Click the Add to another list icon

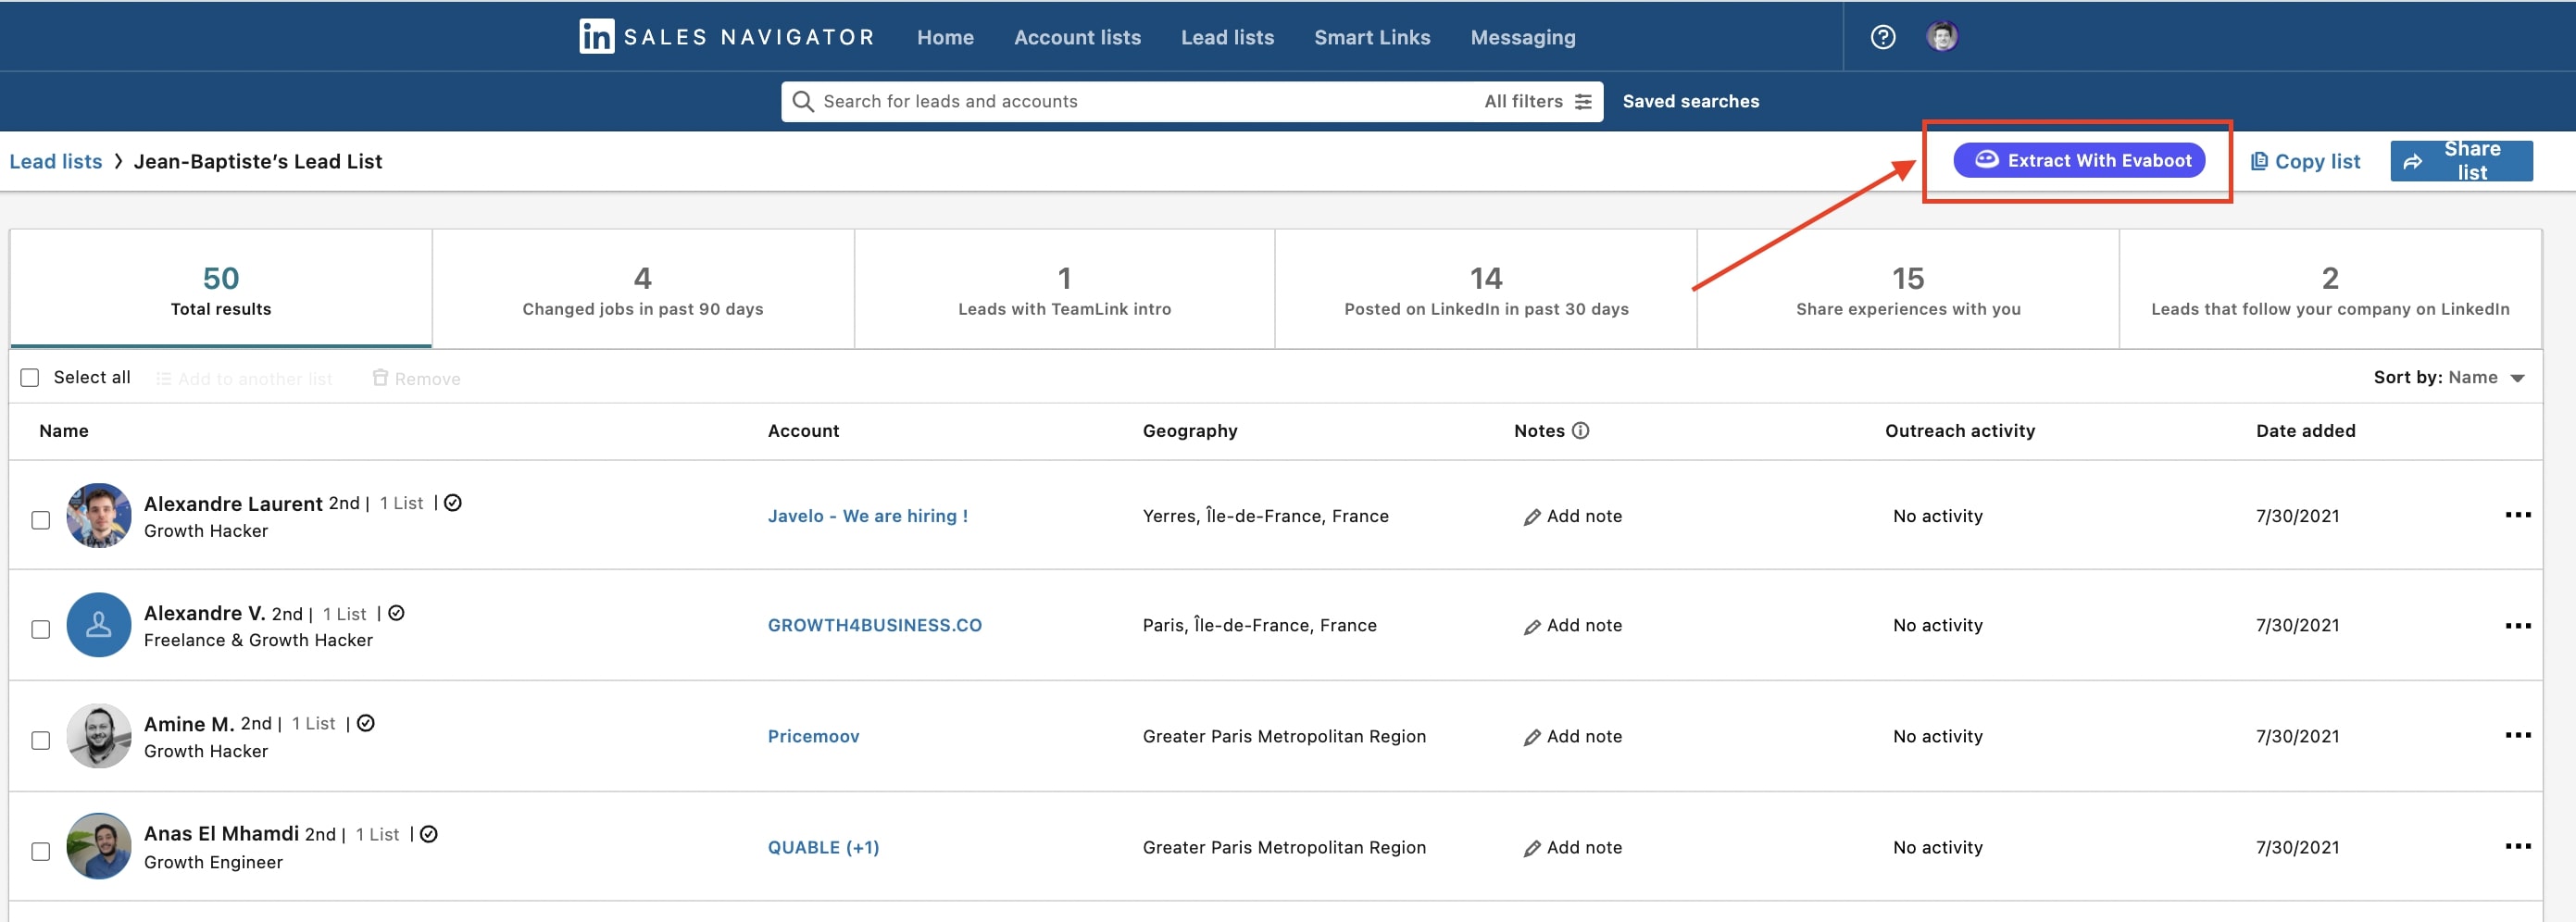(163, 378)
